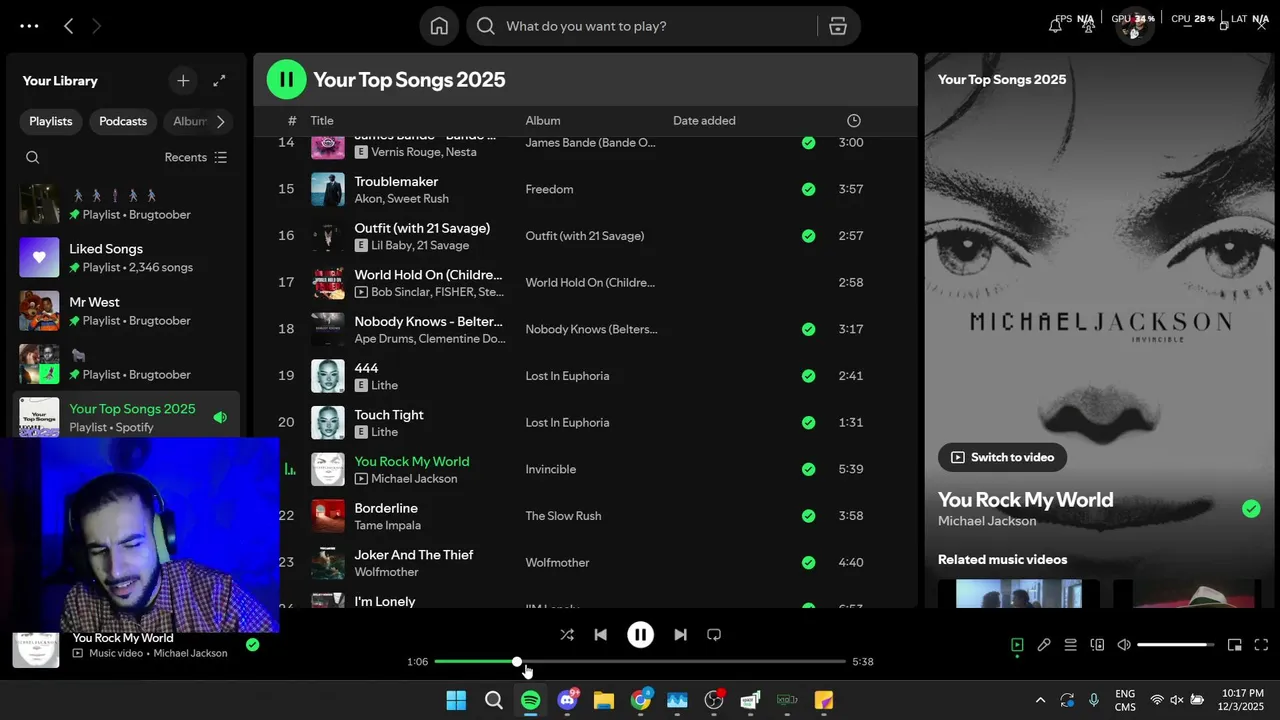Toggle saved checkmark for Troublemaker
Screen dimensions: 1280x720
808,189
